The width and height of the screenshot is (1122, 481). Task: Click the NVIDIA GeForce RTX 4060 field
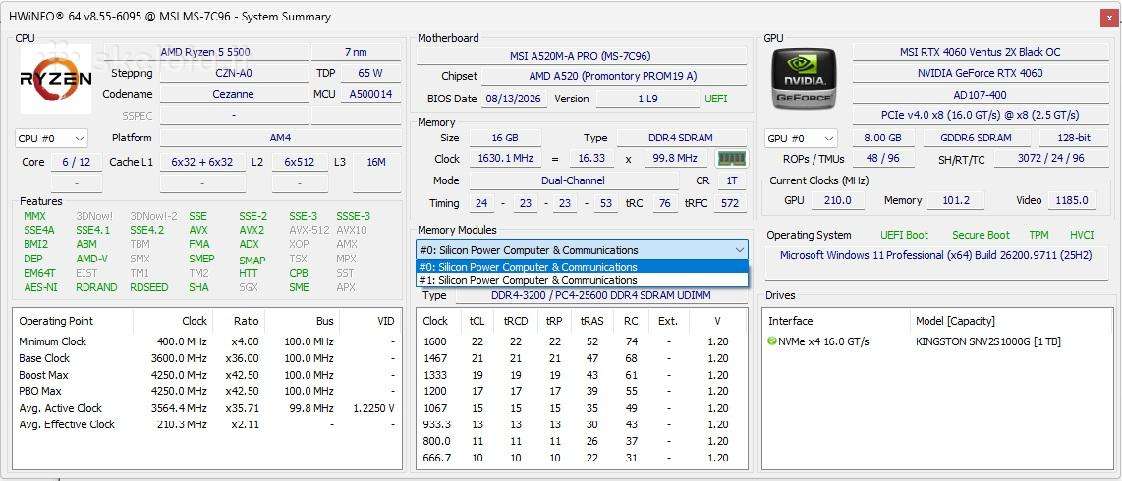pos(980,73)
